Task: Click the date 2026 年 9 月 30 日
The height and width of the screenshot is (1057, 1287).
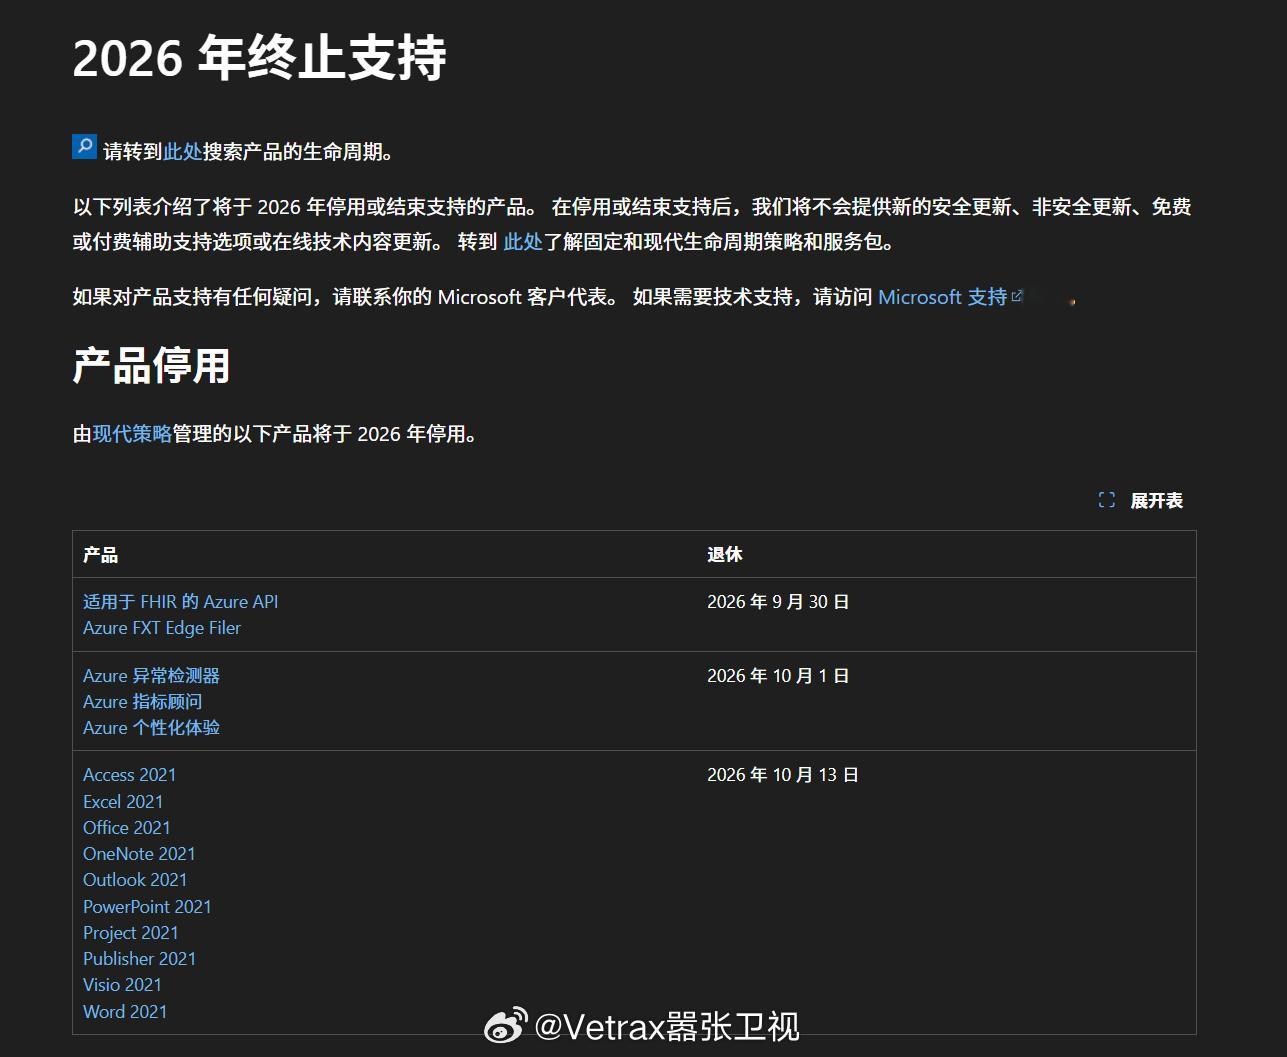Action: tap(778, 602)
